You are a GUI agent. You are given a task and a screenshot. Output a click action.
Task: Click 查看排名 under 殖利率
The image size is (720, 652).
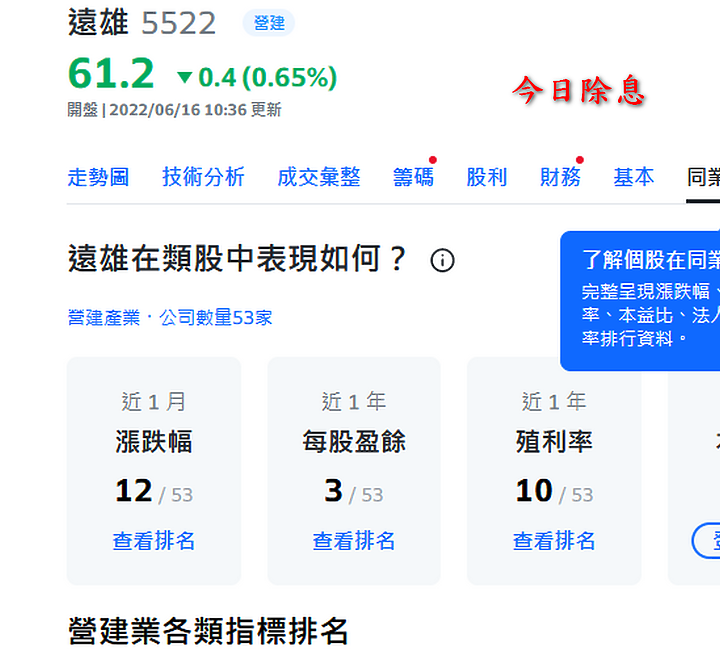(554, 540)
